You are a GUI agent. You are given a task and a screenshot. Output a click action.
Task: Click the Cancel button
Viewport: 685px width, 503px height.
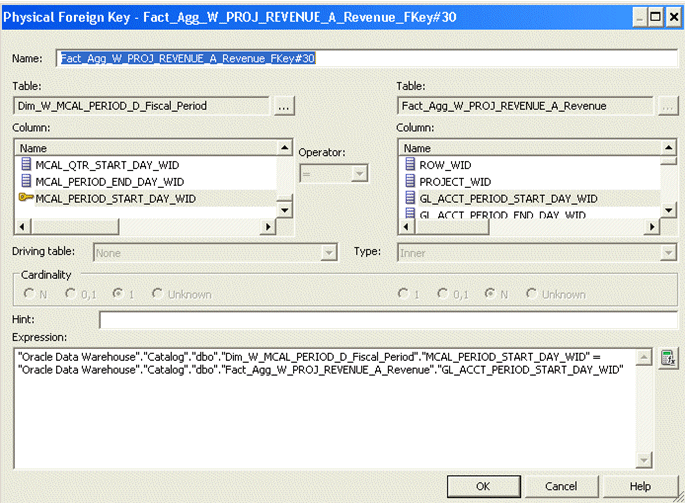pos(561,486)
